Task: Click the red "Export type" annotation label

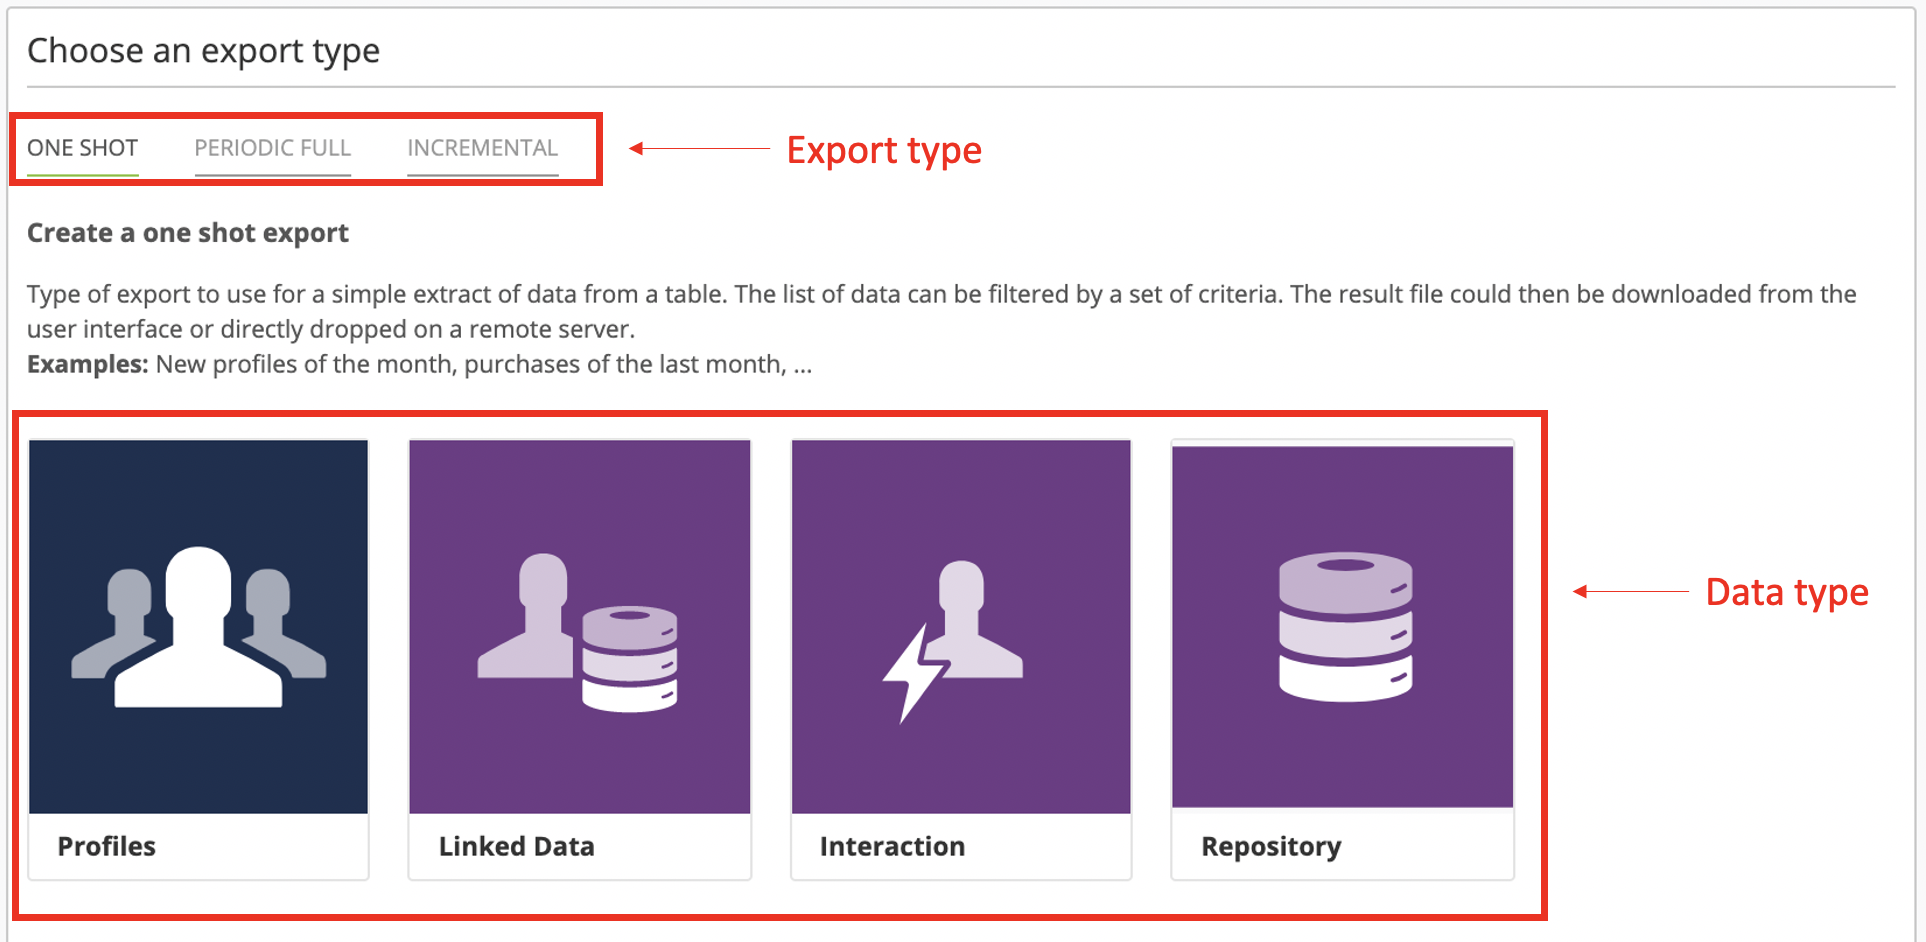Action: [x=884, y=150]
